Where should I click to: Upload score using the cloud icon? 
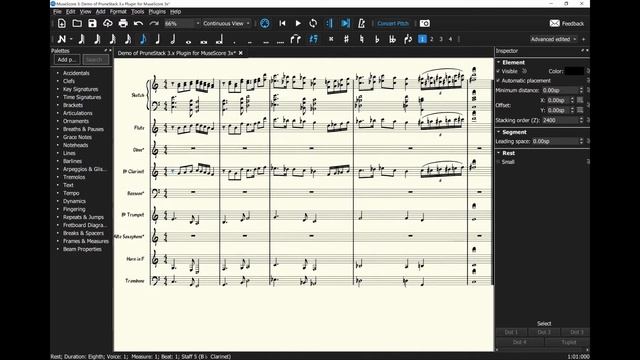point(108,23)
